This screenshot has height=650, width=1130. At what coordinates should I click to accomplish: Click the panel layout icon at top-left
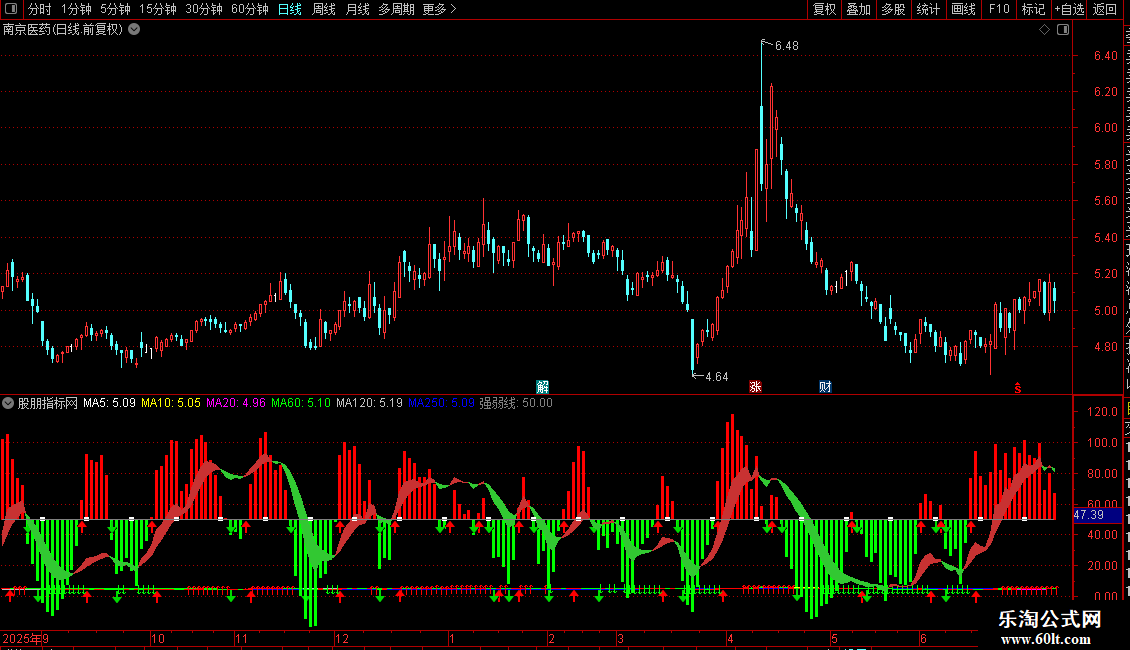tap(11, 9)
